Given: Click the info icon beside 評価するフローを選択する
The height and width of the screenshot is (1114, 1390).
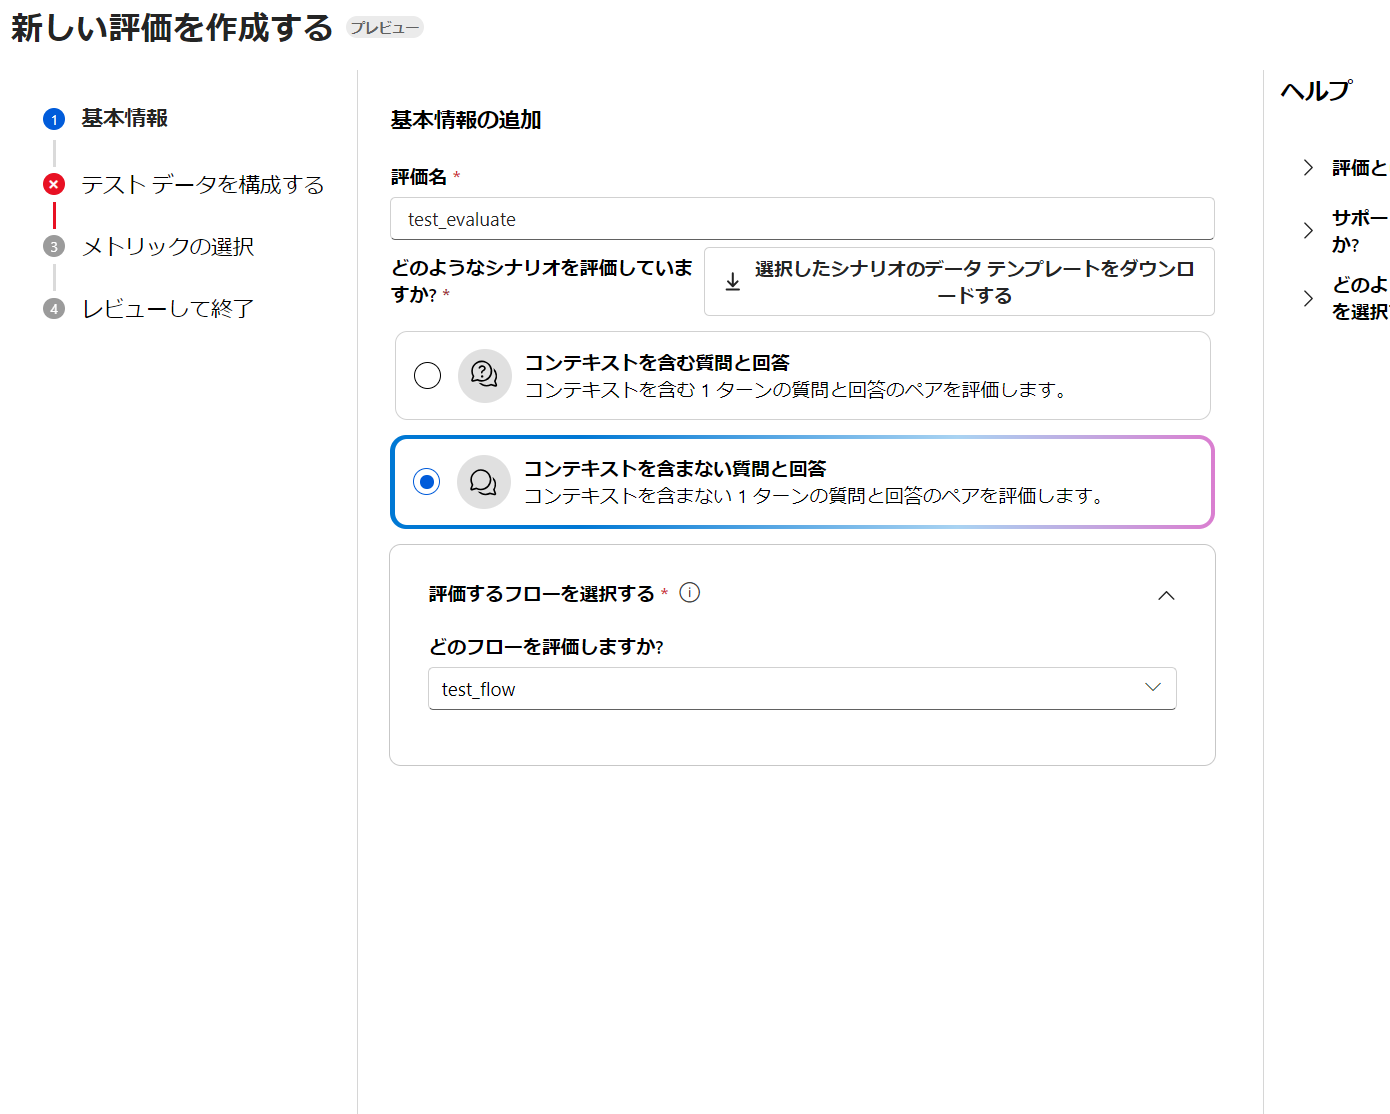Looking at the screenshot, I should (690, 592).
